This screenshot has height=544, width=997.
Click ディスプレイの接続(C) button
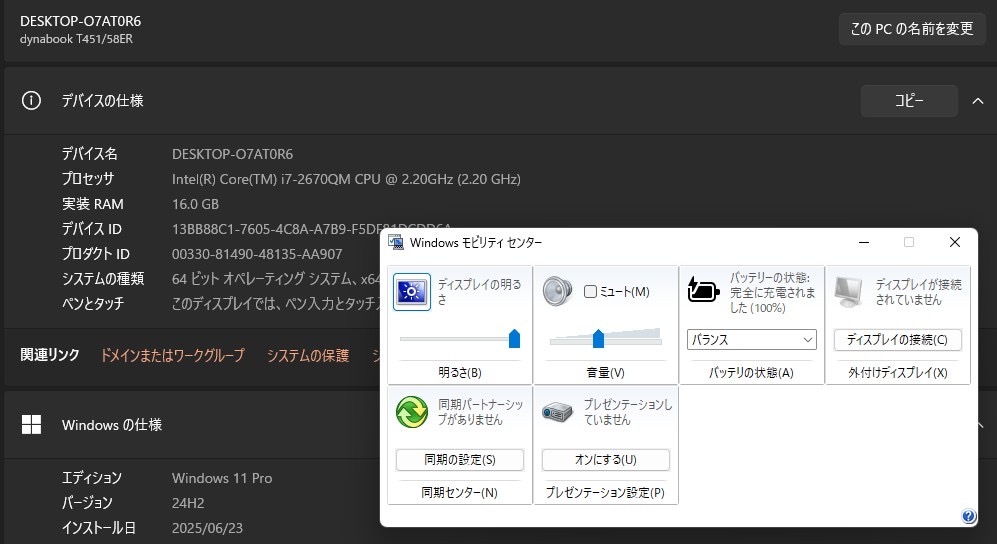point(897,339)
